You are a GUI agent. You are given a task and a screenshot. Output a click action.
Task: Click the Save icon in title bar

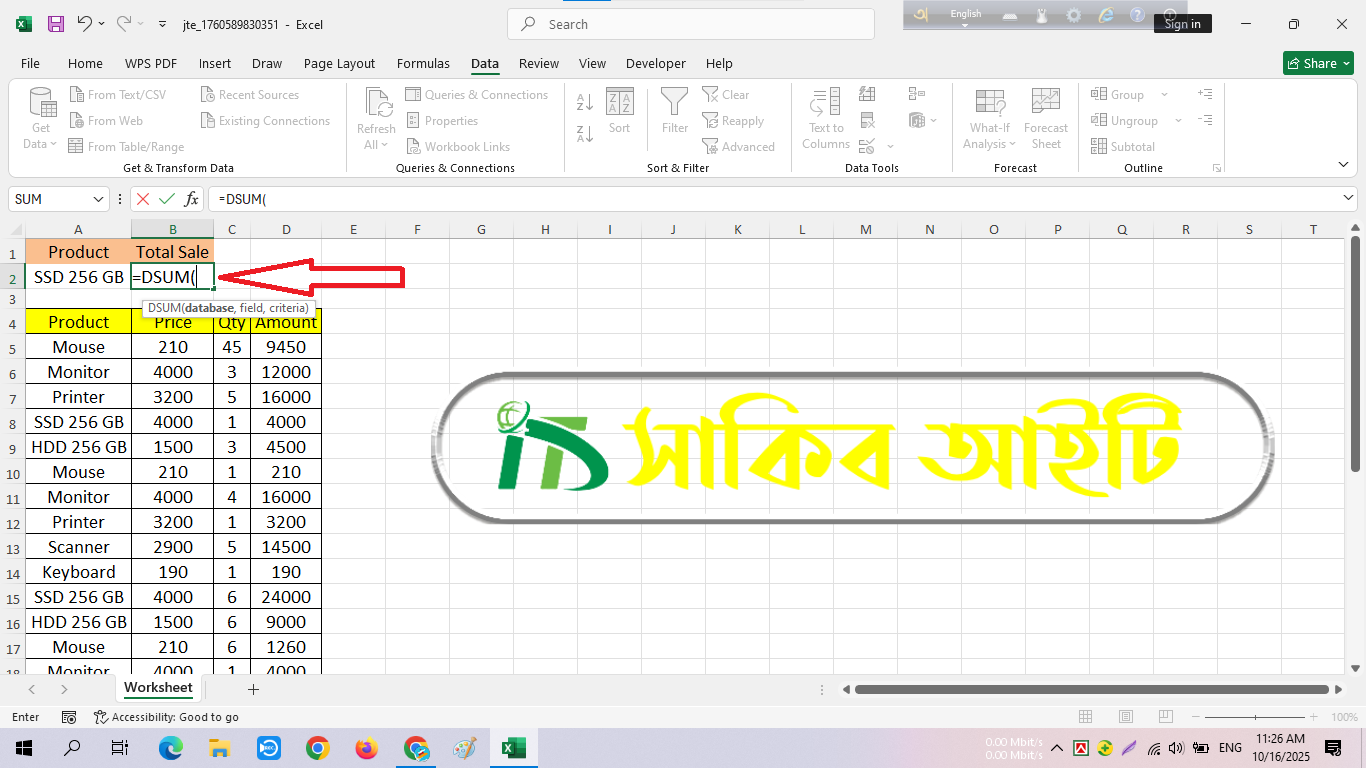pos(56,24)
